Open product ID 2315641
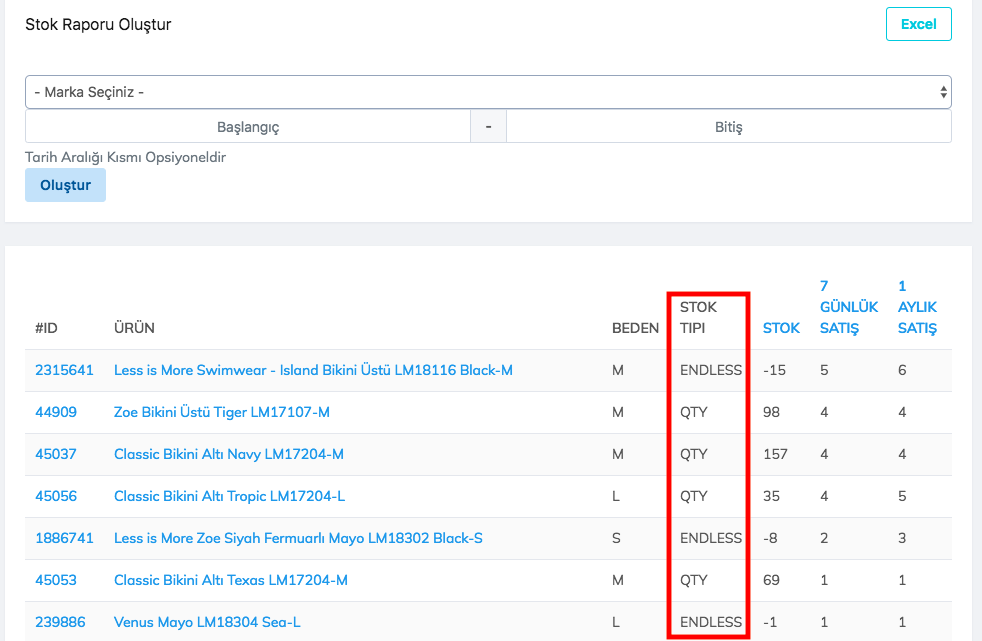 [x=64, y=370]
